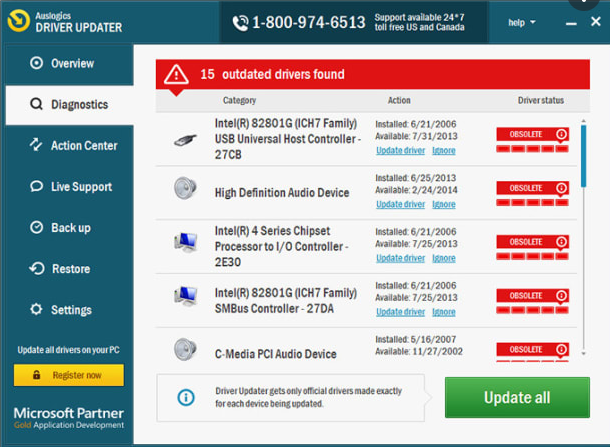Open the Restore section
Viewport: 610px width, 447px height.
70,269
